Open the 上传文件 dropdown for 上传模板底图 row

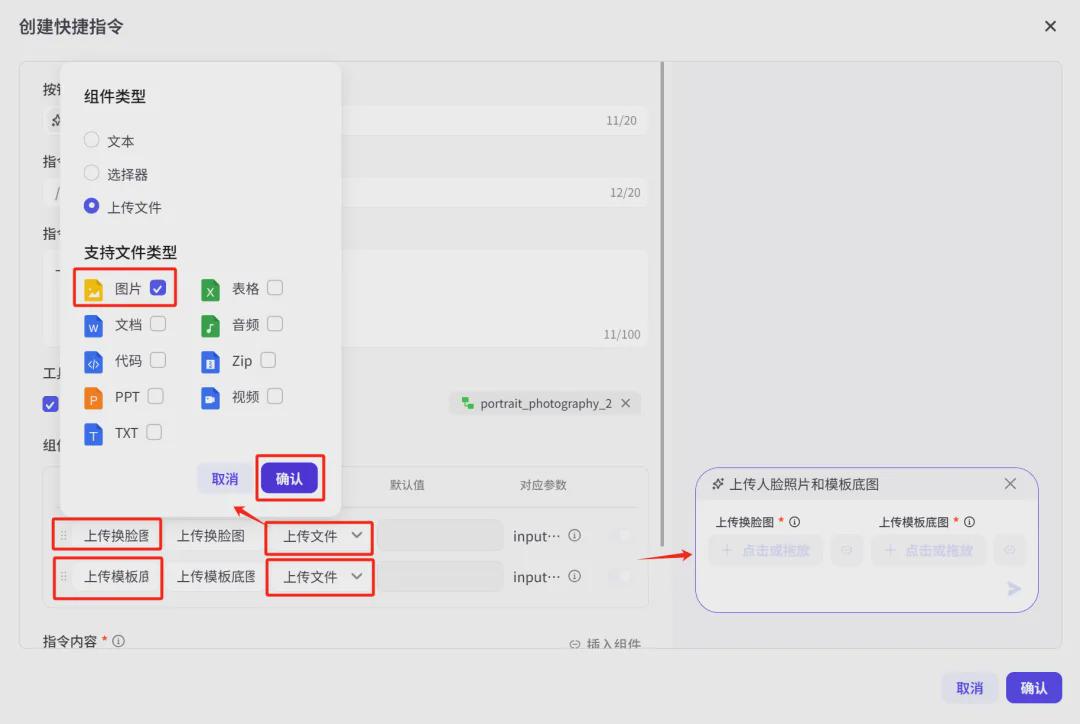tap(319, 577)
